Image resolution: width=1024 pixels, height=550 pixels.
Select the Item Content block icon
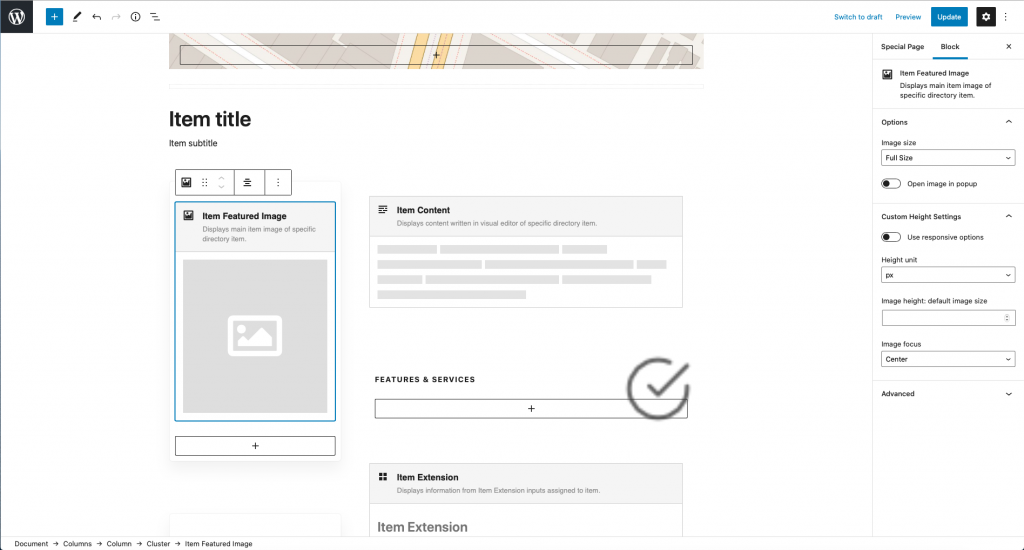tap(383, 210)
